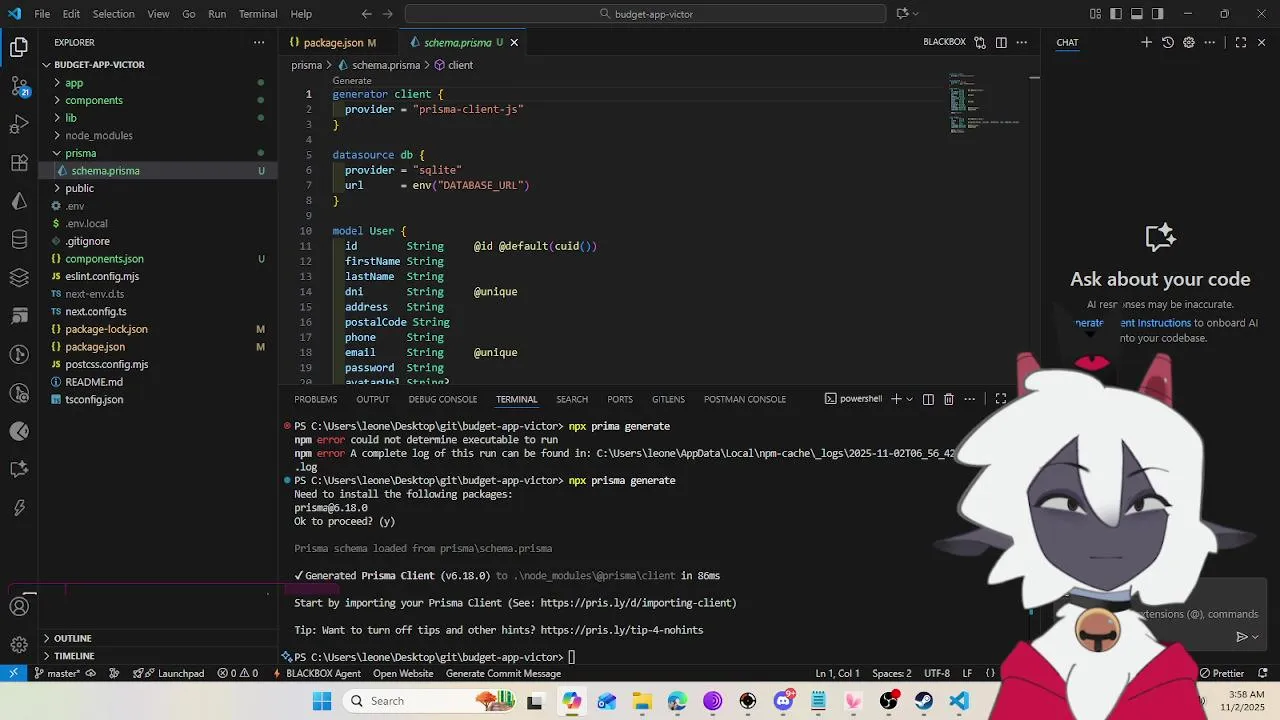The width and height of the screenshot is (1280, 720).
Task: Split the terminal panel
Action: 928,399
